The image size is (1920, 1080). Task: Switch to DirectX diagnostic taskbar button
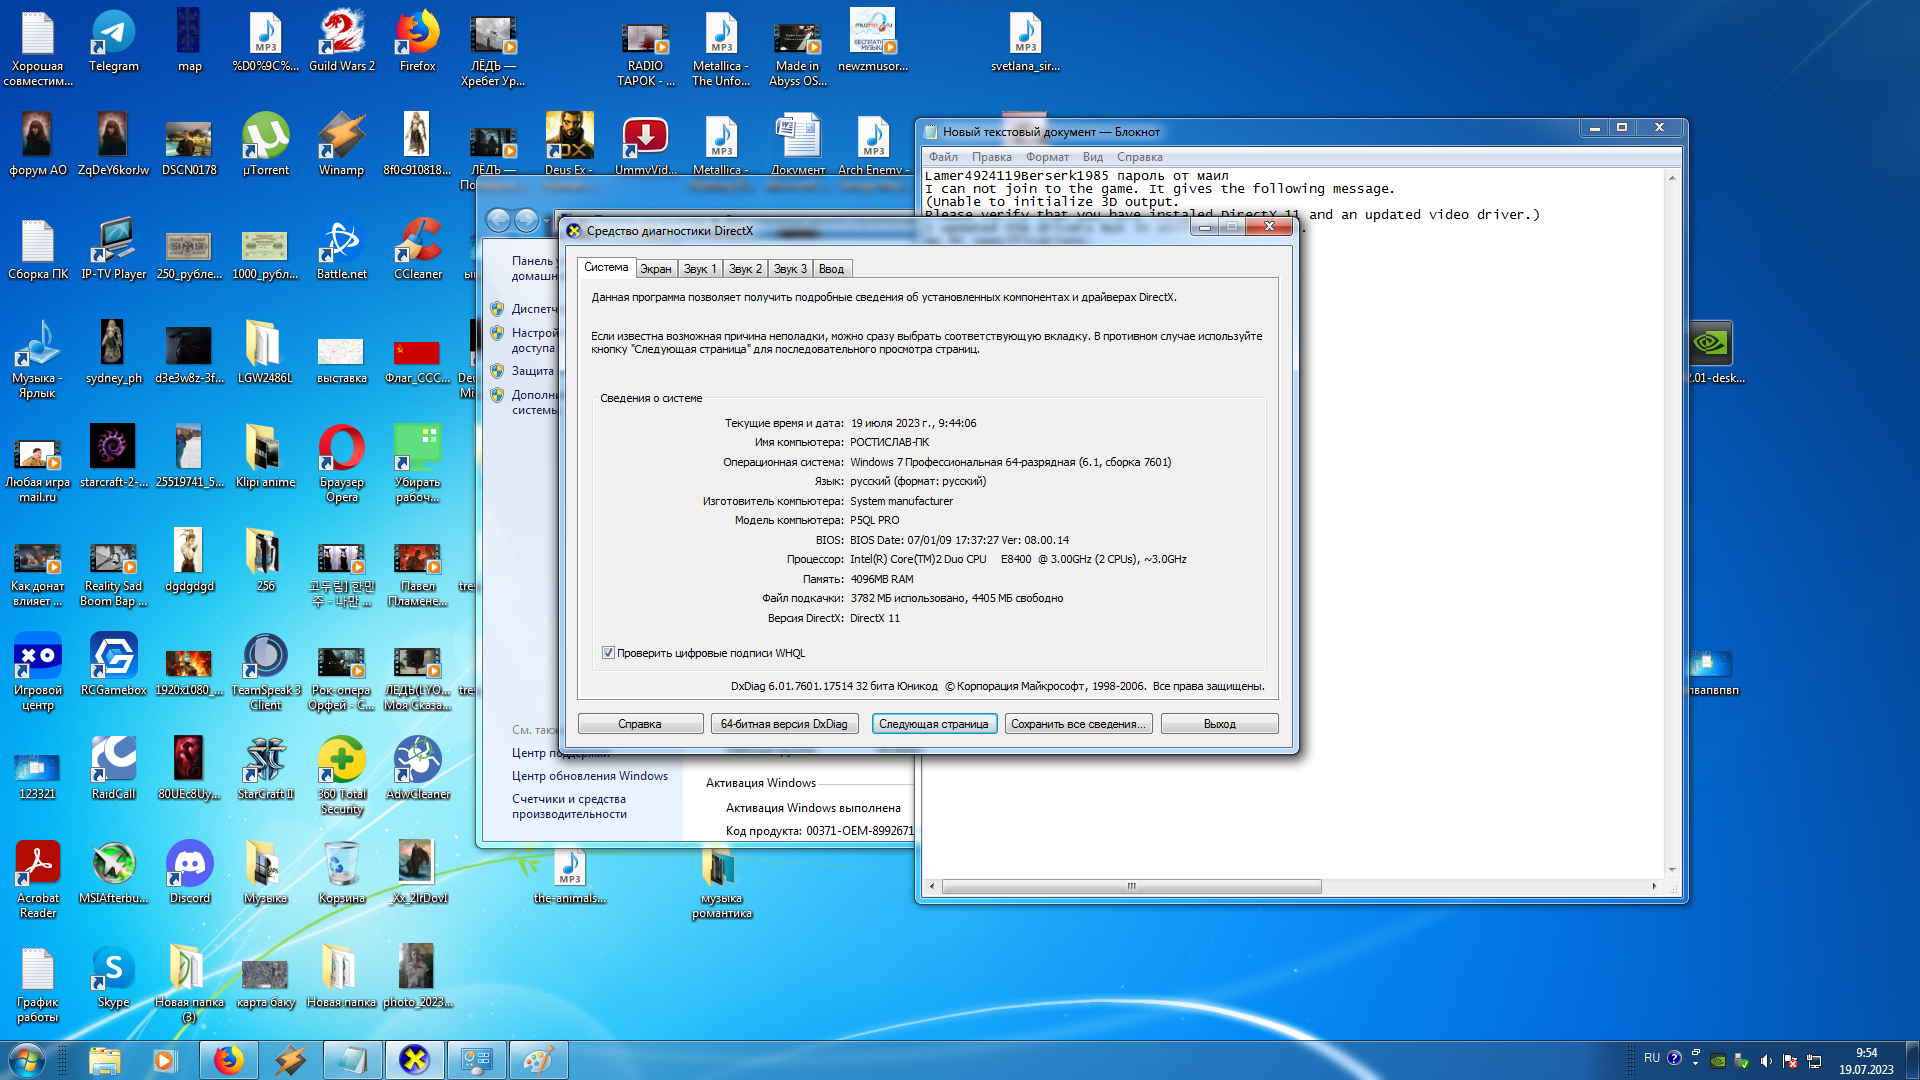tap(414, 1060)
